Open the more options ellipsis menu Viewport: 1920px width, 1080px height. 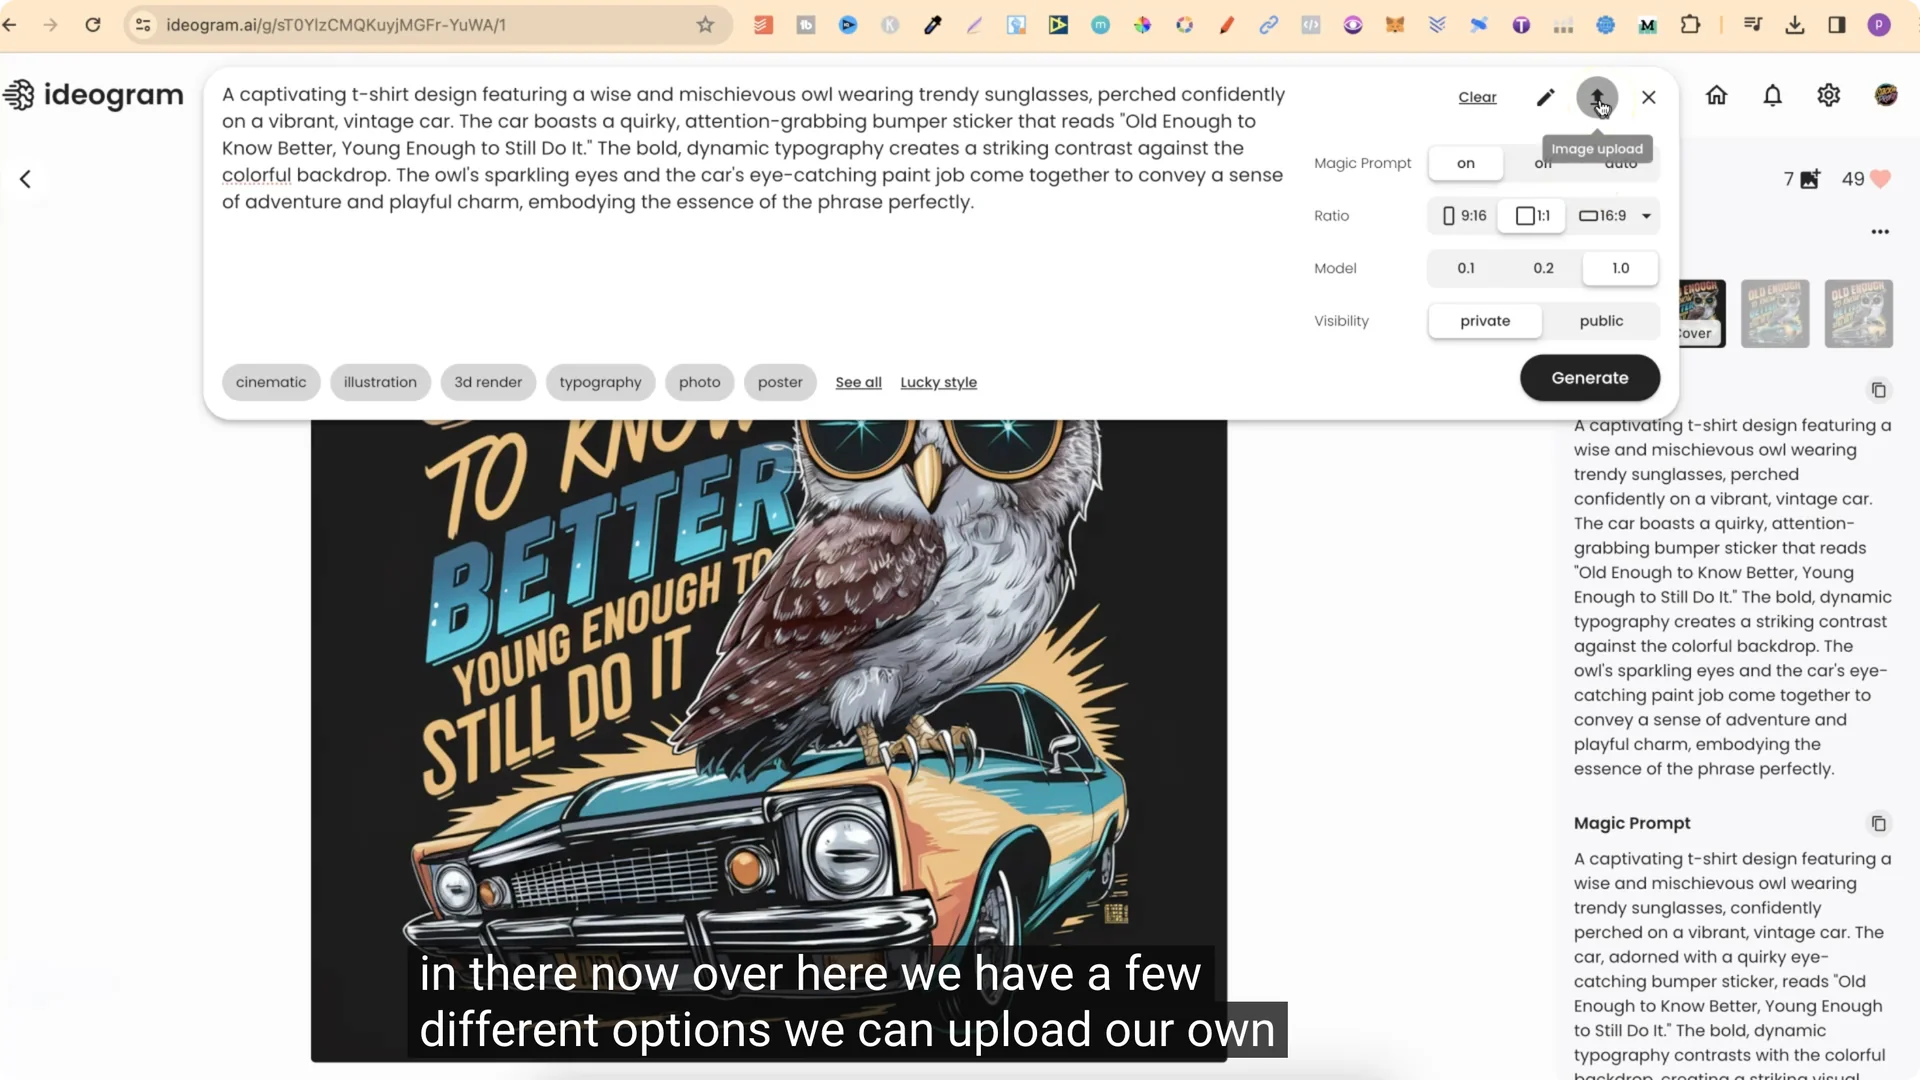click(x=1879, y=231)
